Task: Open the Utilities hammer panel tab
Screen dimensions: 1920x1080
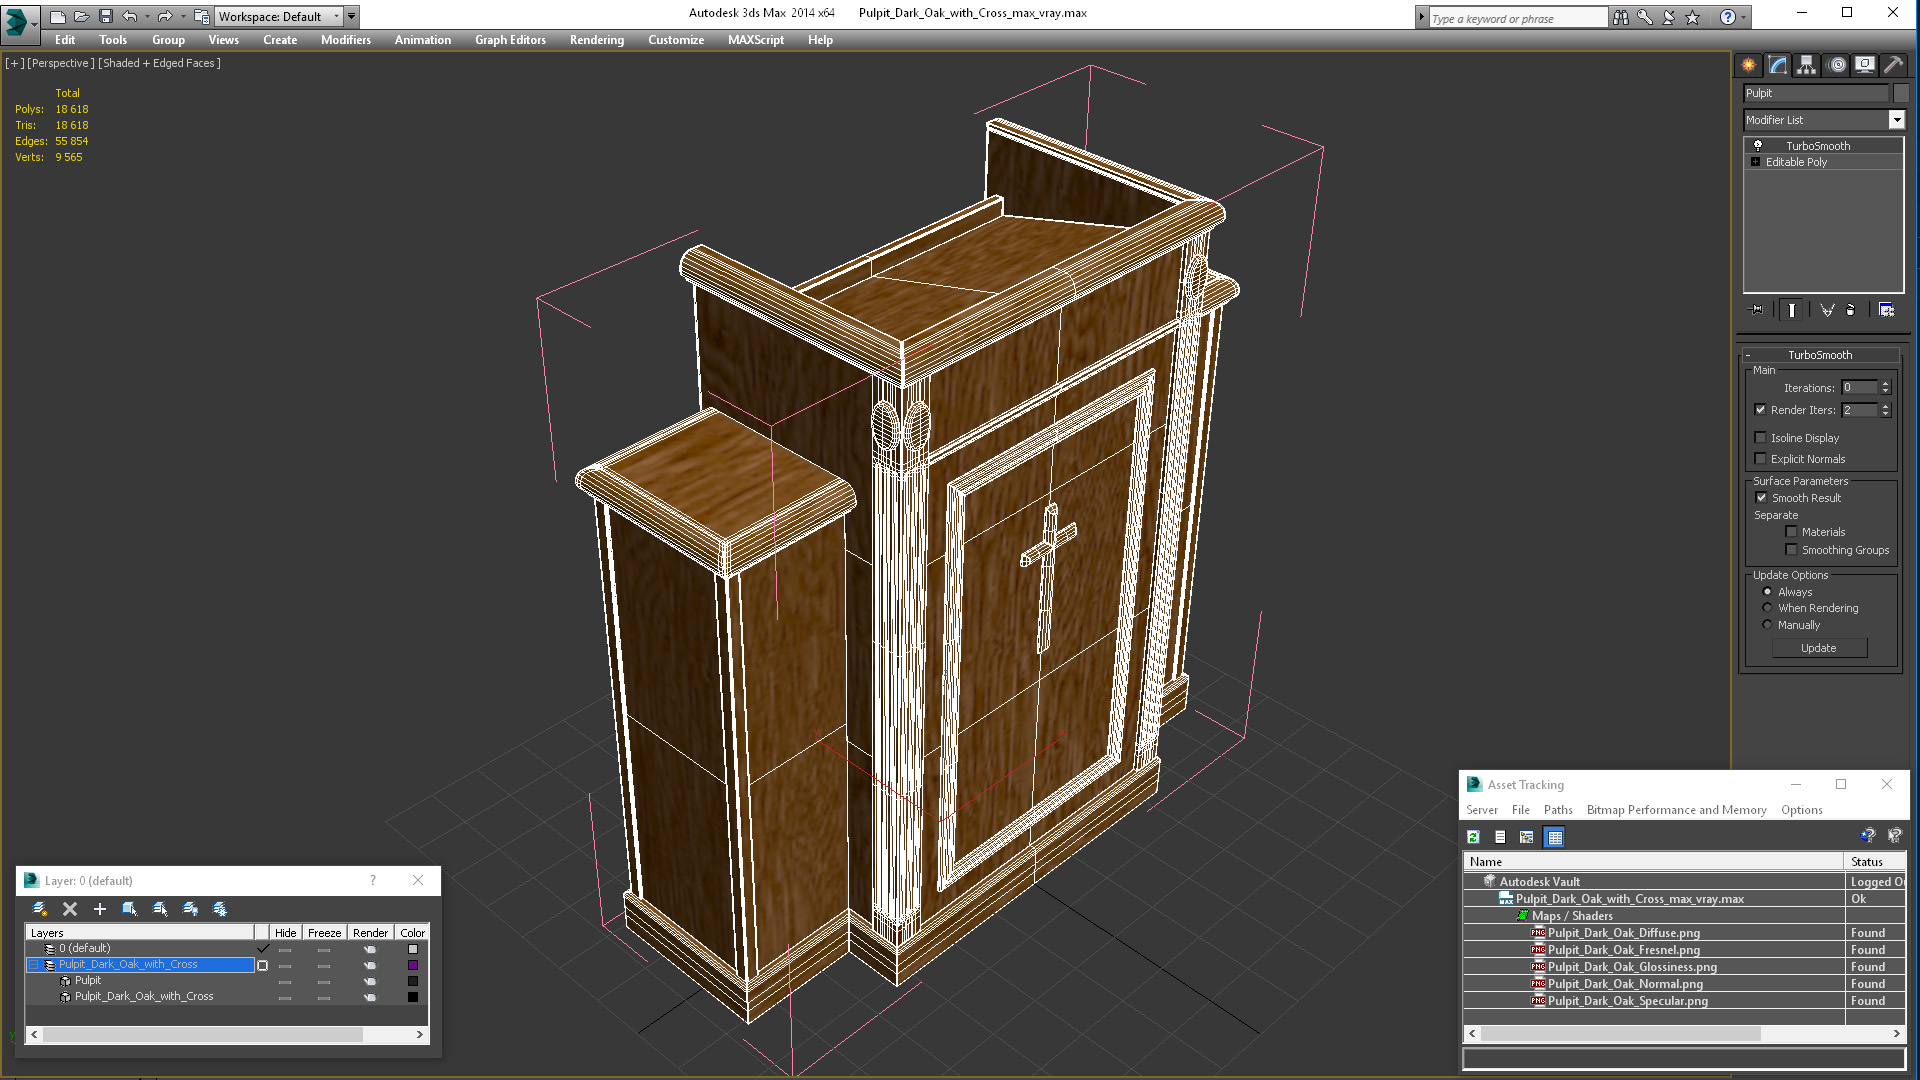Action: pos(1893,65)
